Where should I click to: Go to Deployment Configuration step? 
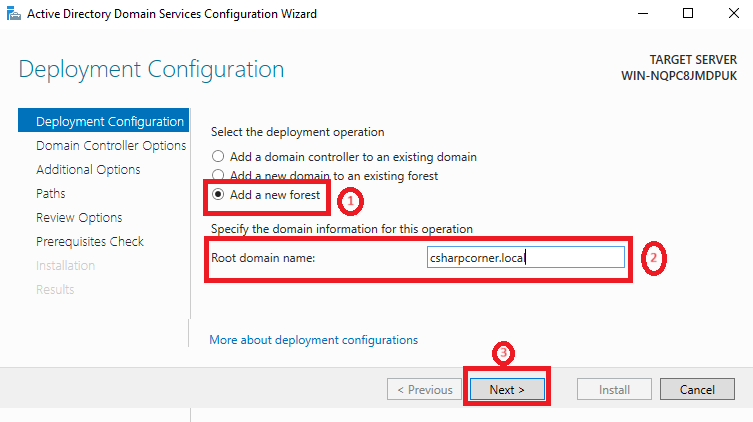(103, 121)
